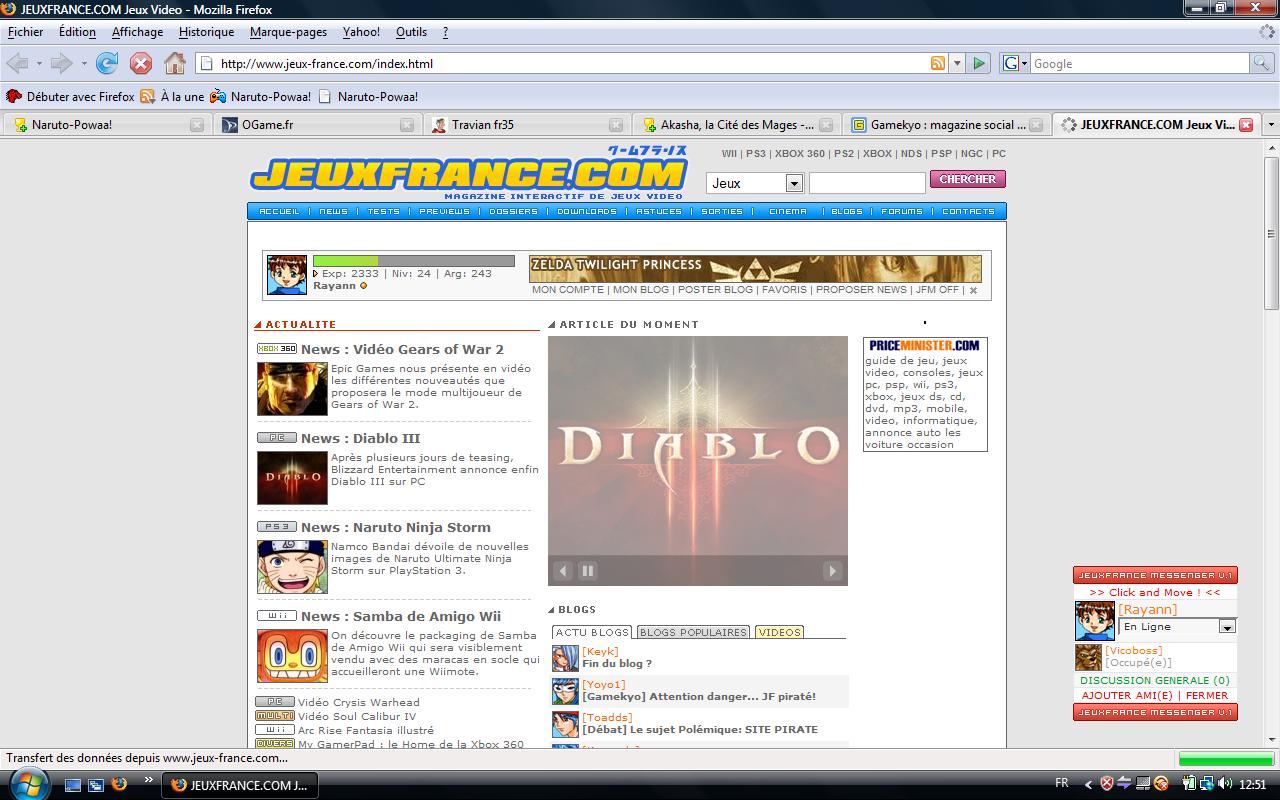Open the En Ligne status dropdown
Image resolution: width=1280 pixels, height=800 pixels.
(1178, 626)
